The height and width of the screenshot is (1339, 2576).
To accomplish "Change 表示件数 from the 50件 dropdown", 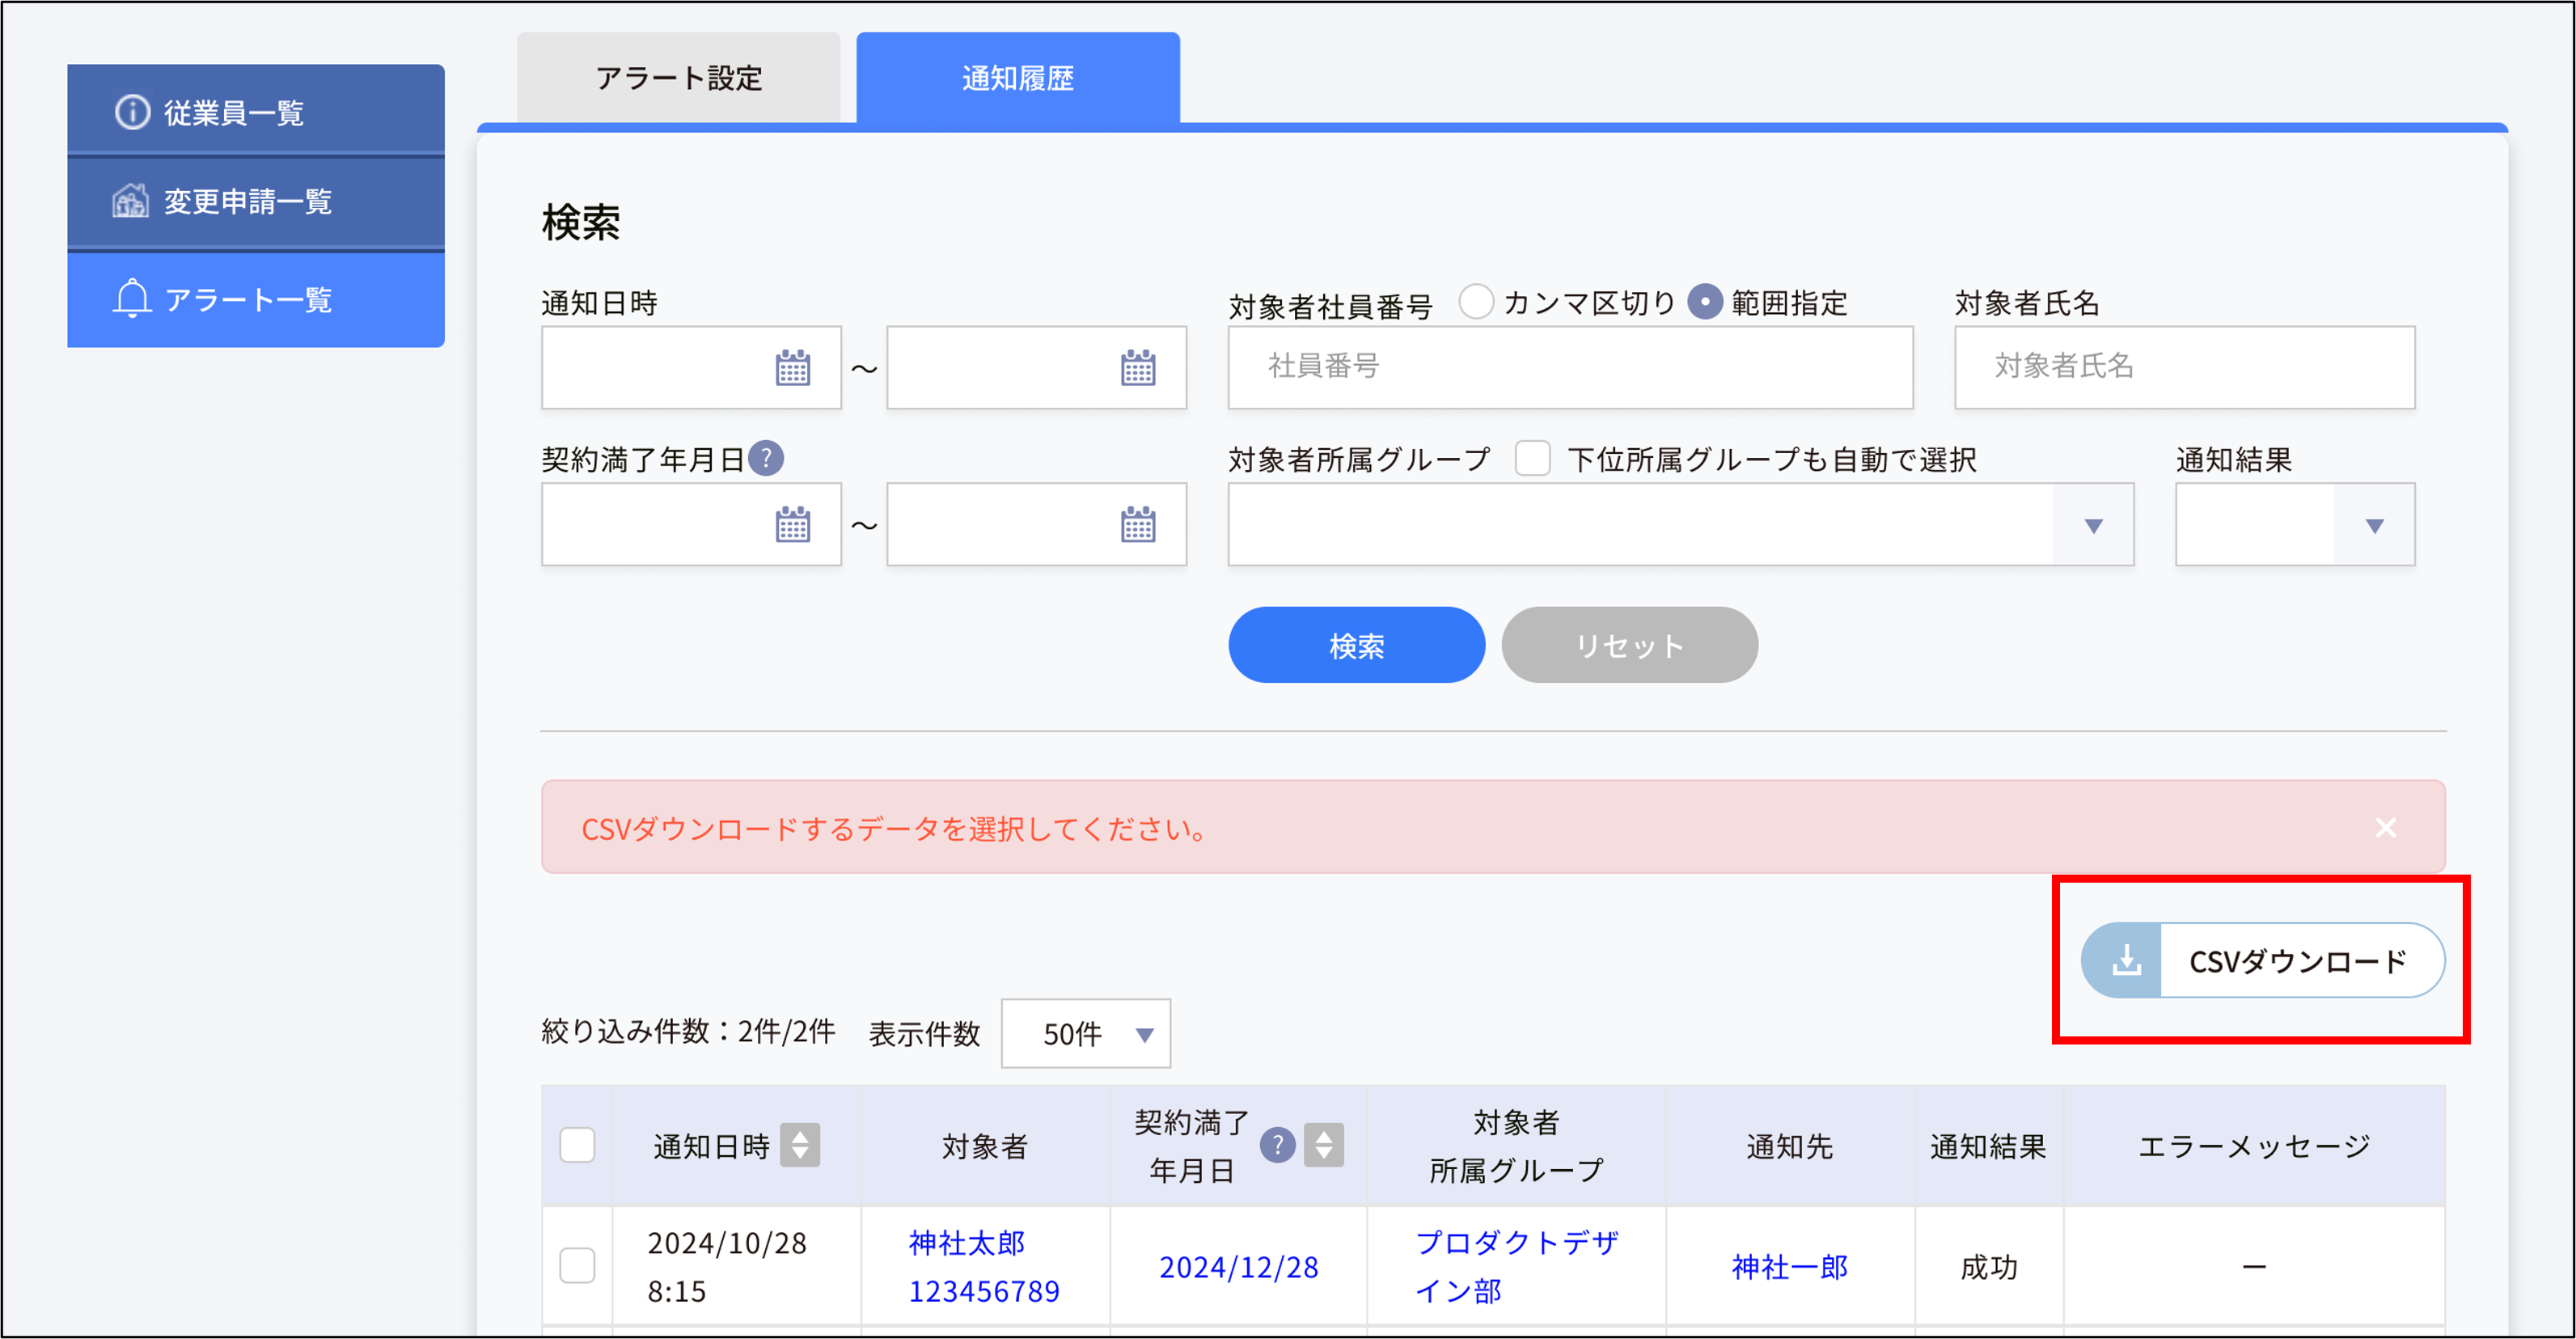I will (1085, 1034).
